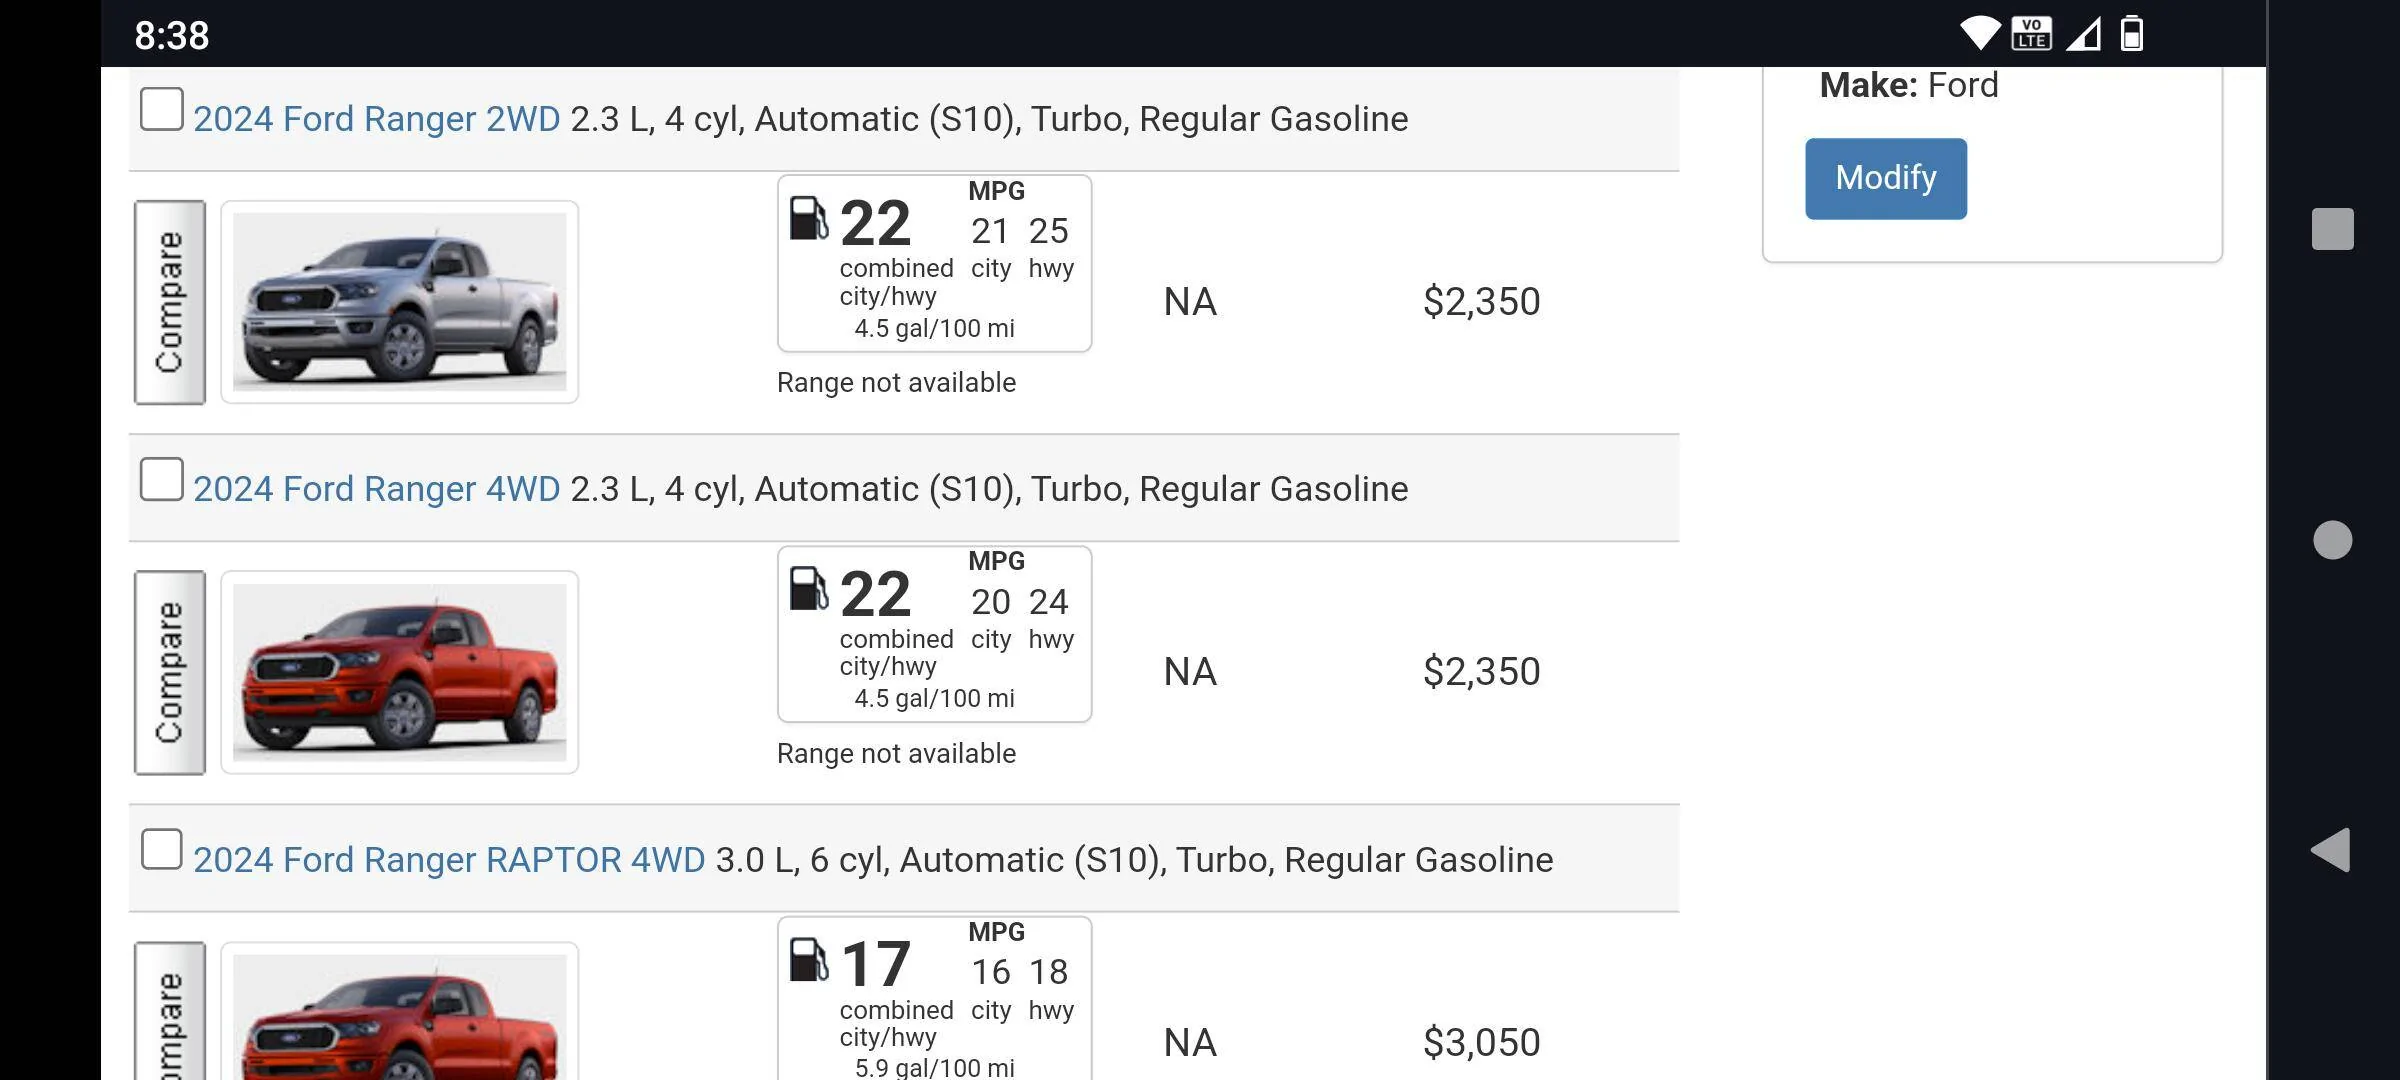Tap the Wi-Fi status bar icon

1979,33
